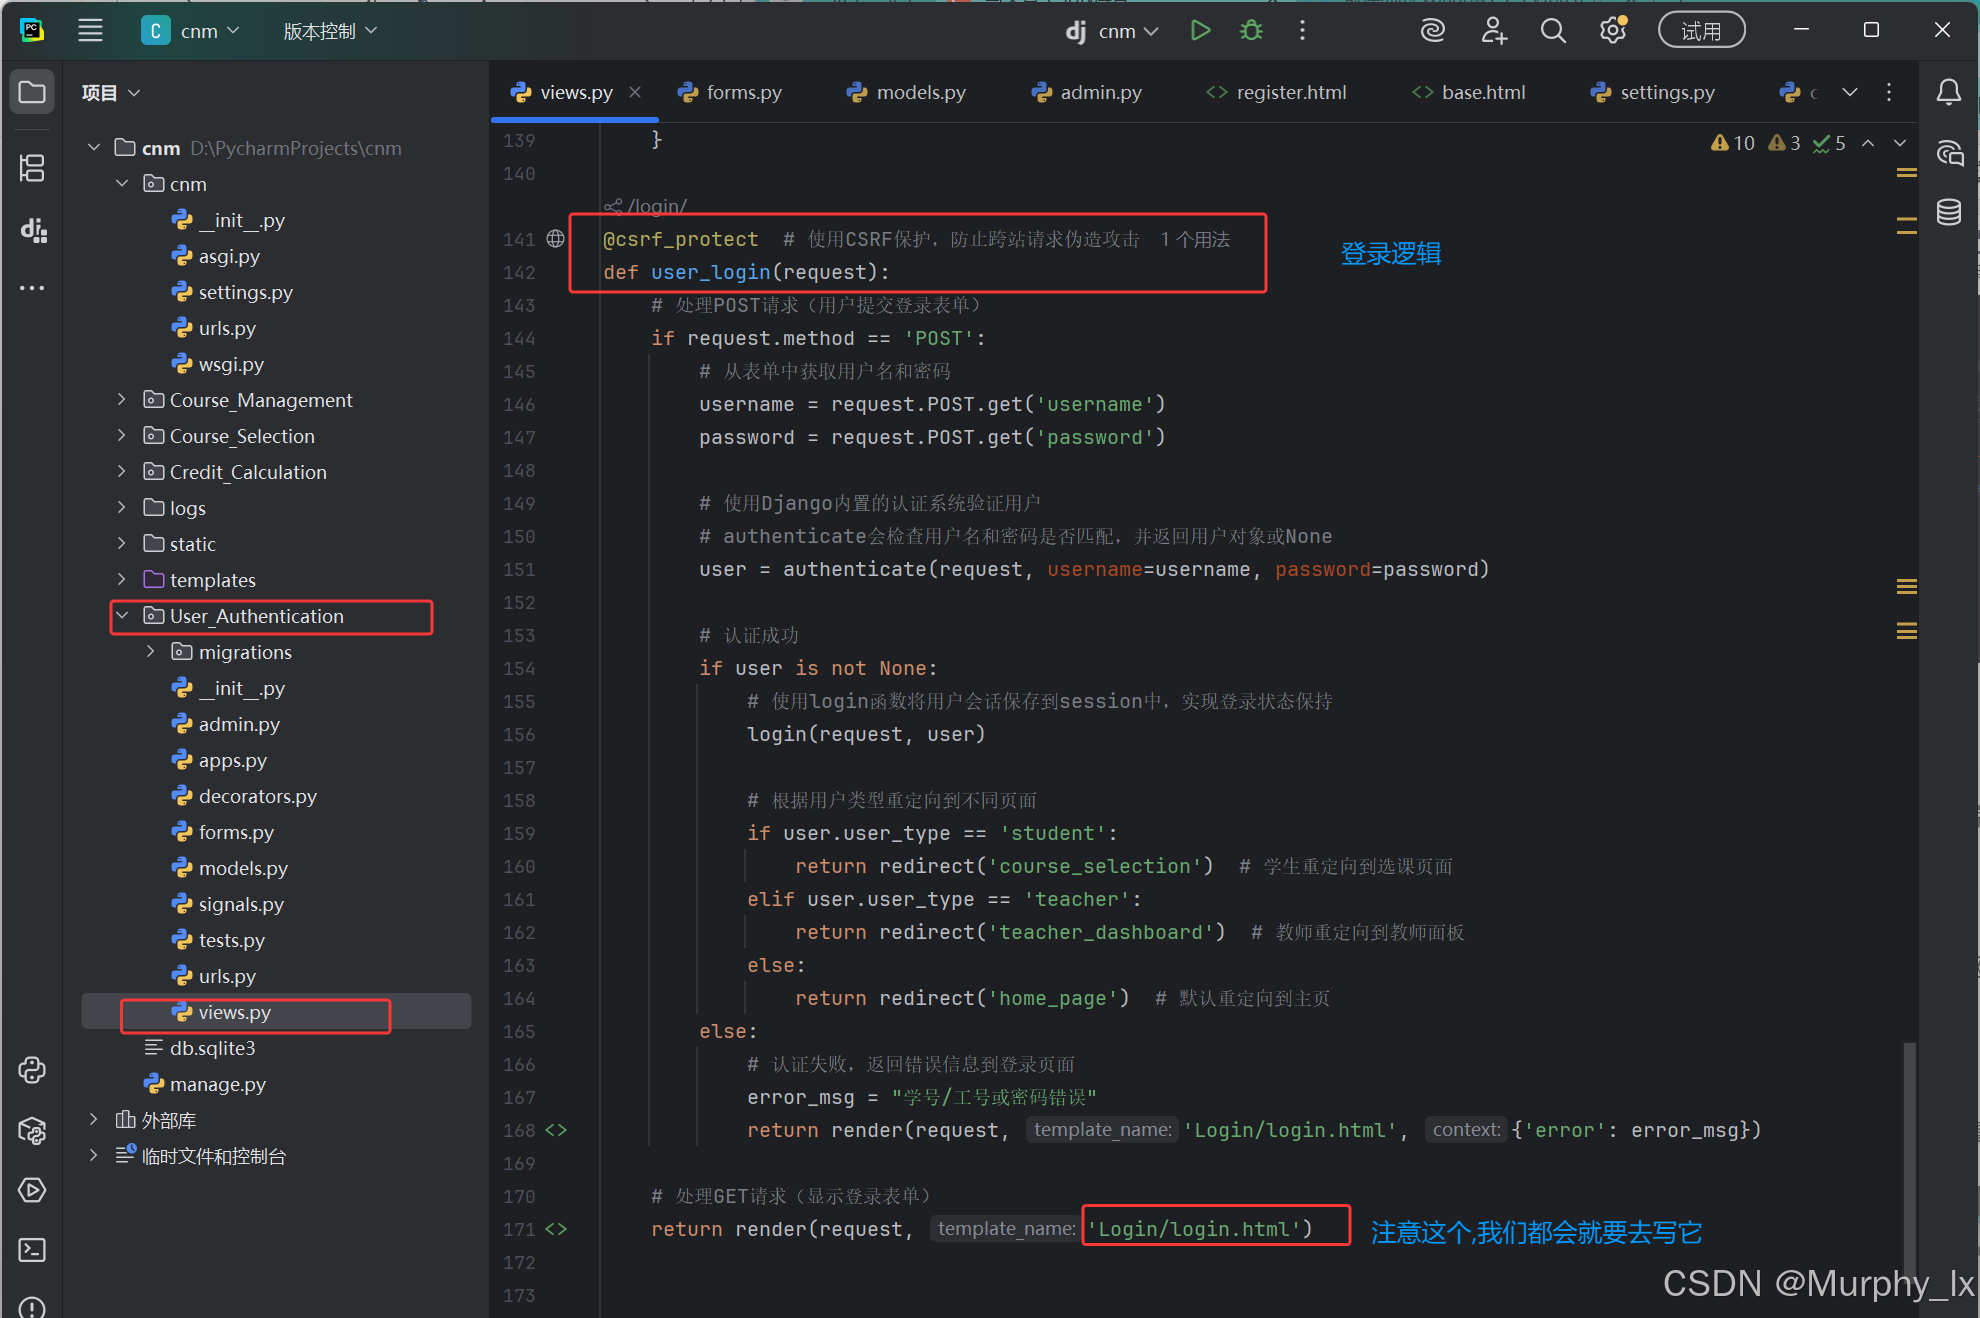Open the AI chat tool window
Image resolution: width=1980 pixels, height=1318 pixels.
coord(1949,153)
